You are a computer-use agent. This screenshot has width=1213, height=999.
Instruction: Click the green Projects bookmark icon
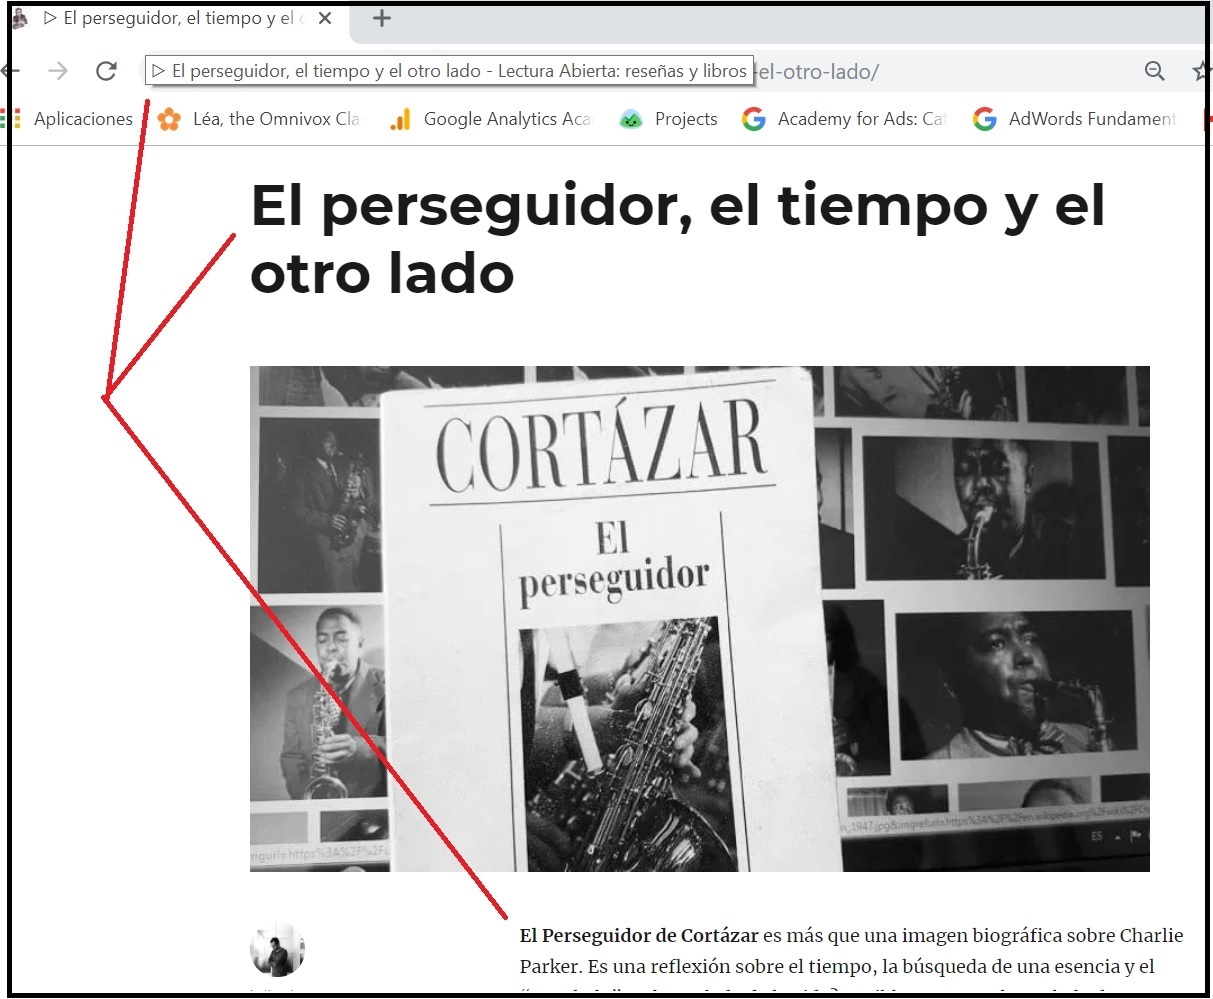[631, 120]
